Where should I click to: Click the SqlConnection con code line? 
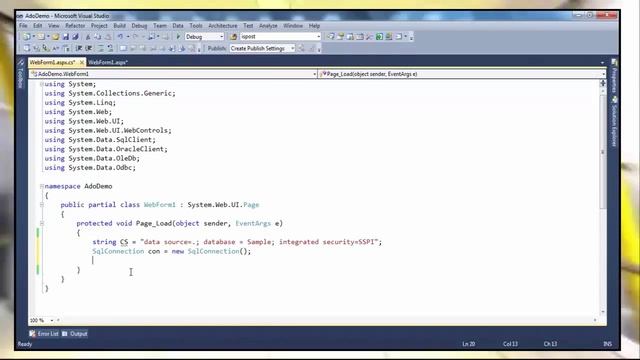(171, 251)
